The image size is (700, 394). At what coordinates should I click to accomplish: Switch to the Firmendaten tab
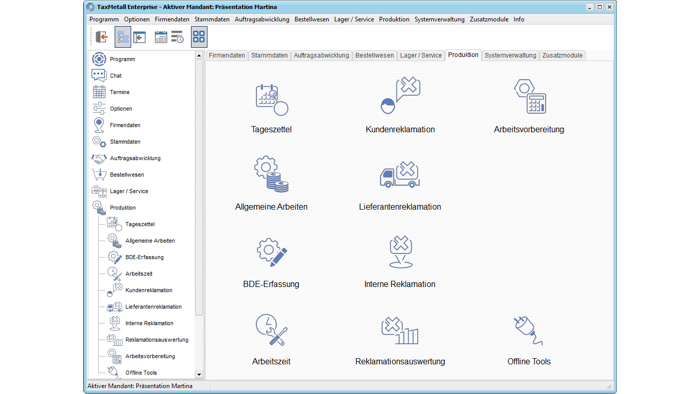click(x=227, y=55)
